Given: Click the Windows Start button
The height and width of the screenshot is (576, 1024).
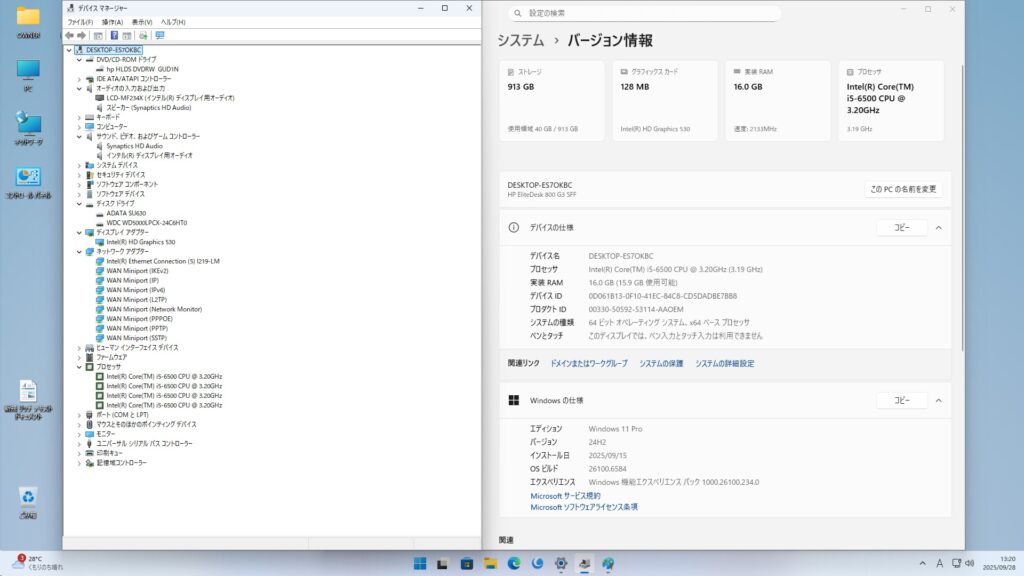Looking at the screenshot, I should (x=419, y=564).
